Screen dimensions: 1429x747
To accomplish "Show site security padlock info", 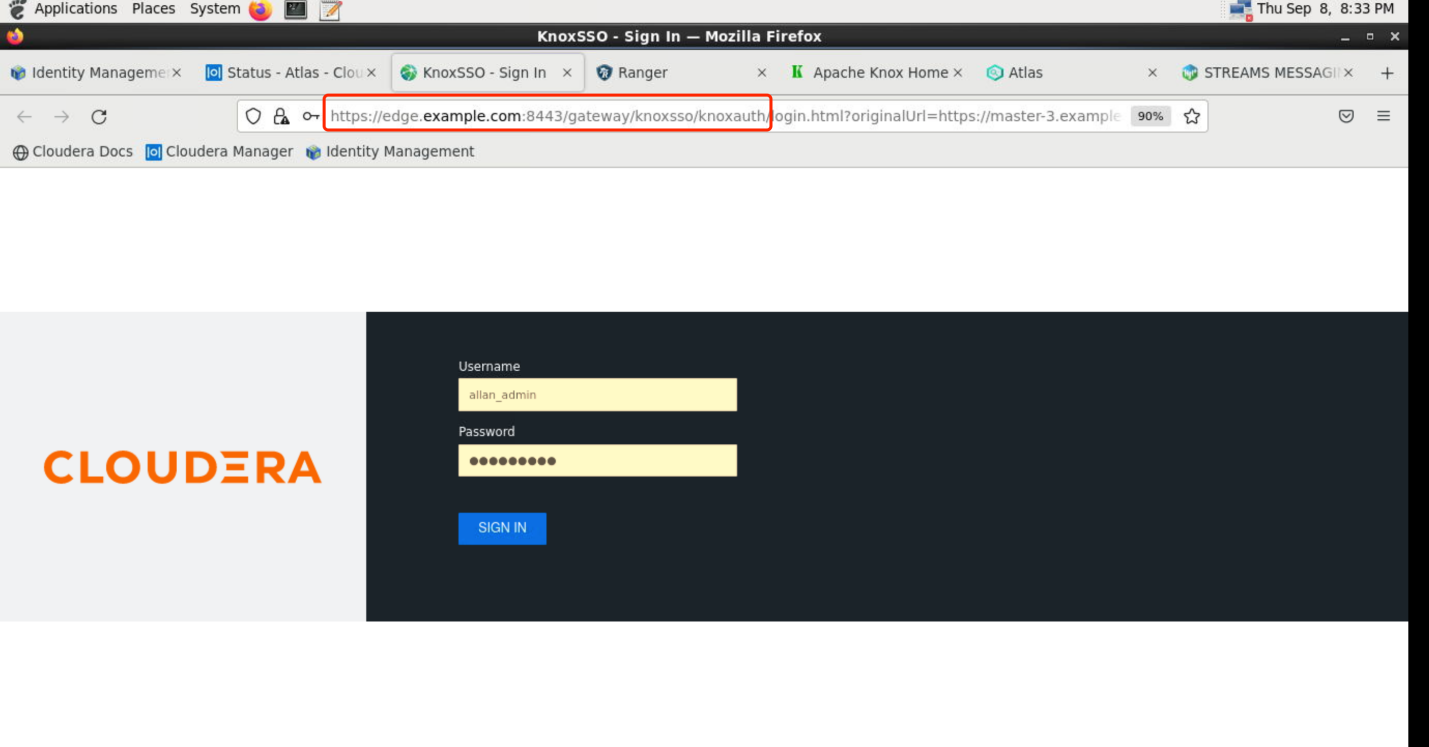I will coord(282,116).
